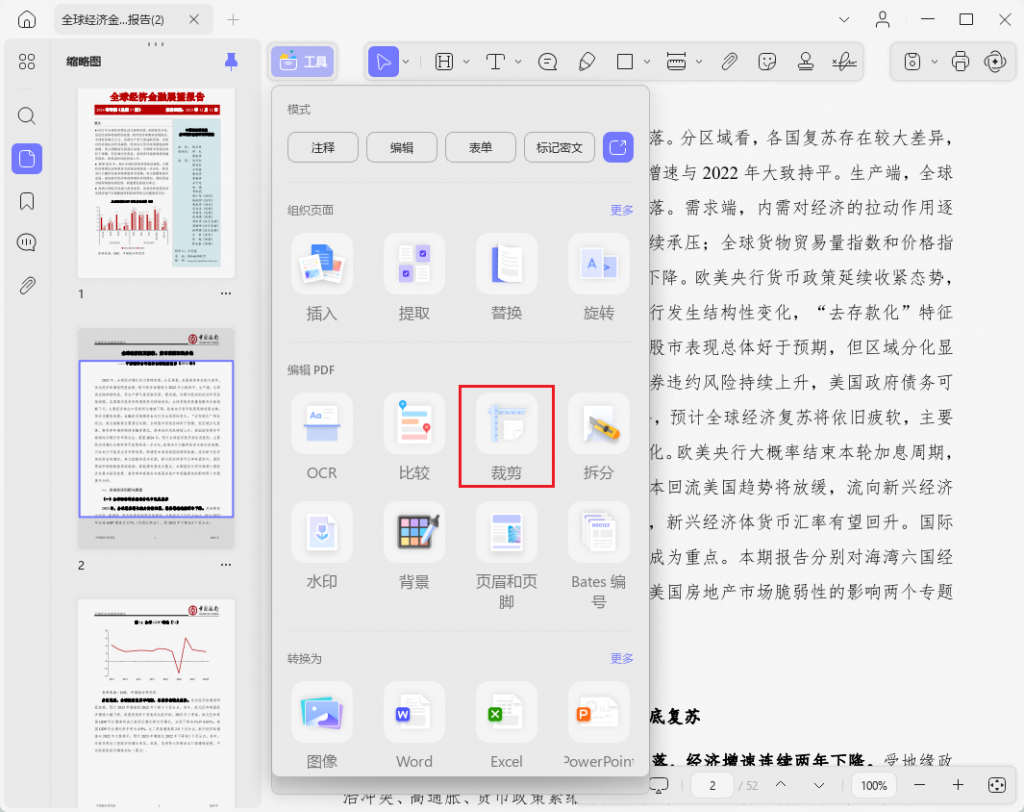The image size is (1024, 812).
Task: Open the 裁剪 crop tool
Action: pyautogui.click(x=506, y=436)
